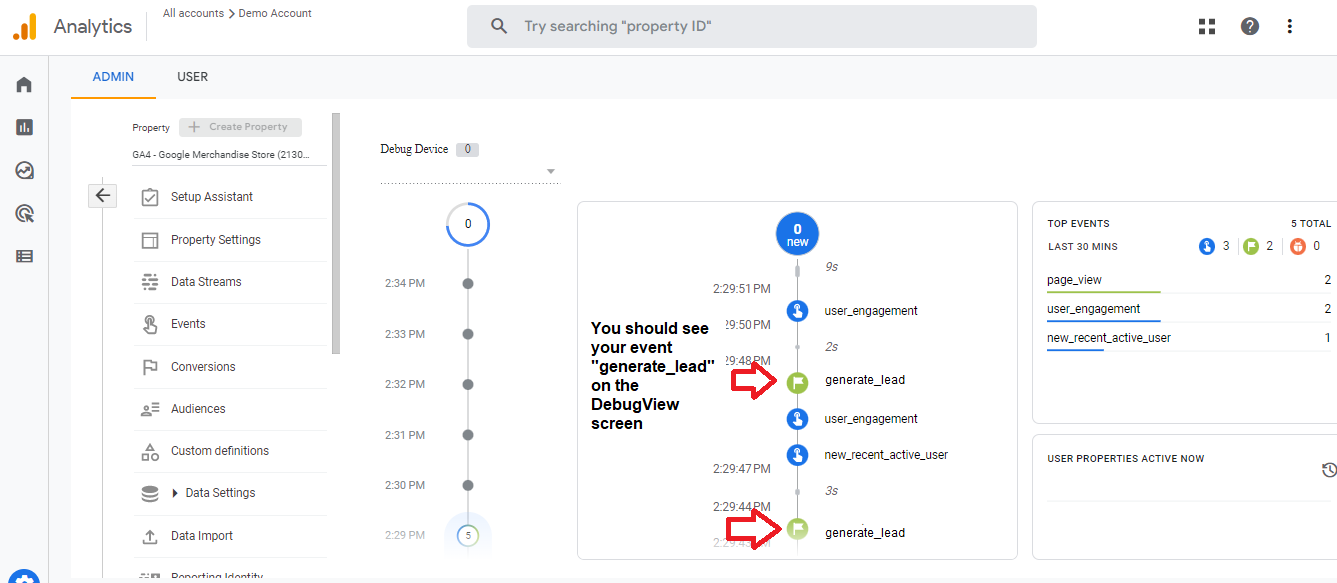
Task: Click the Events hand icon
Action: coord(150,324)
